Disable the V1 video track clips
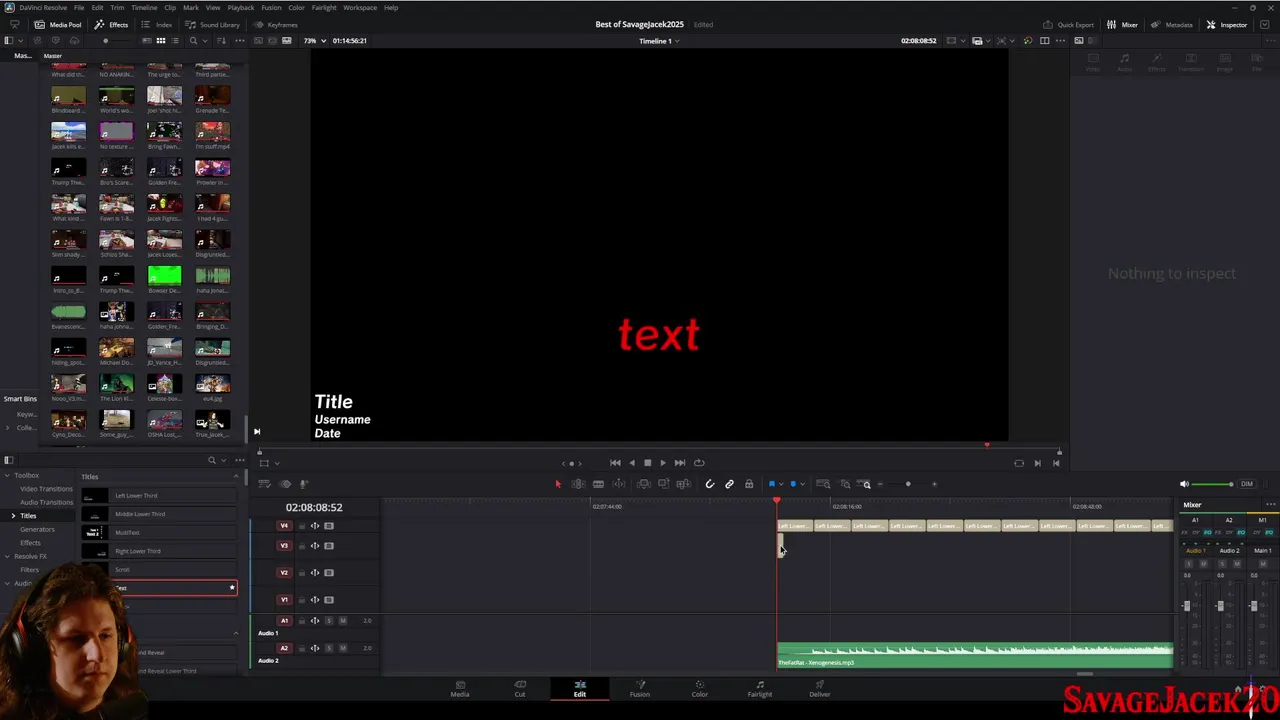 click(x=328, y=600)
